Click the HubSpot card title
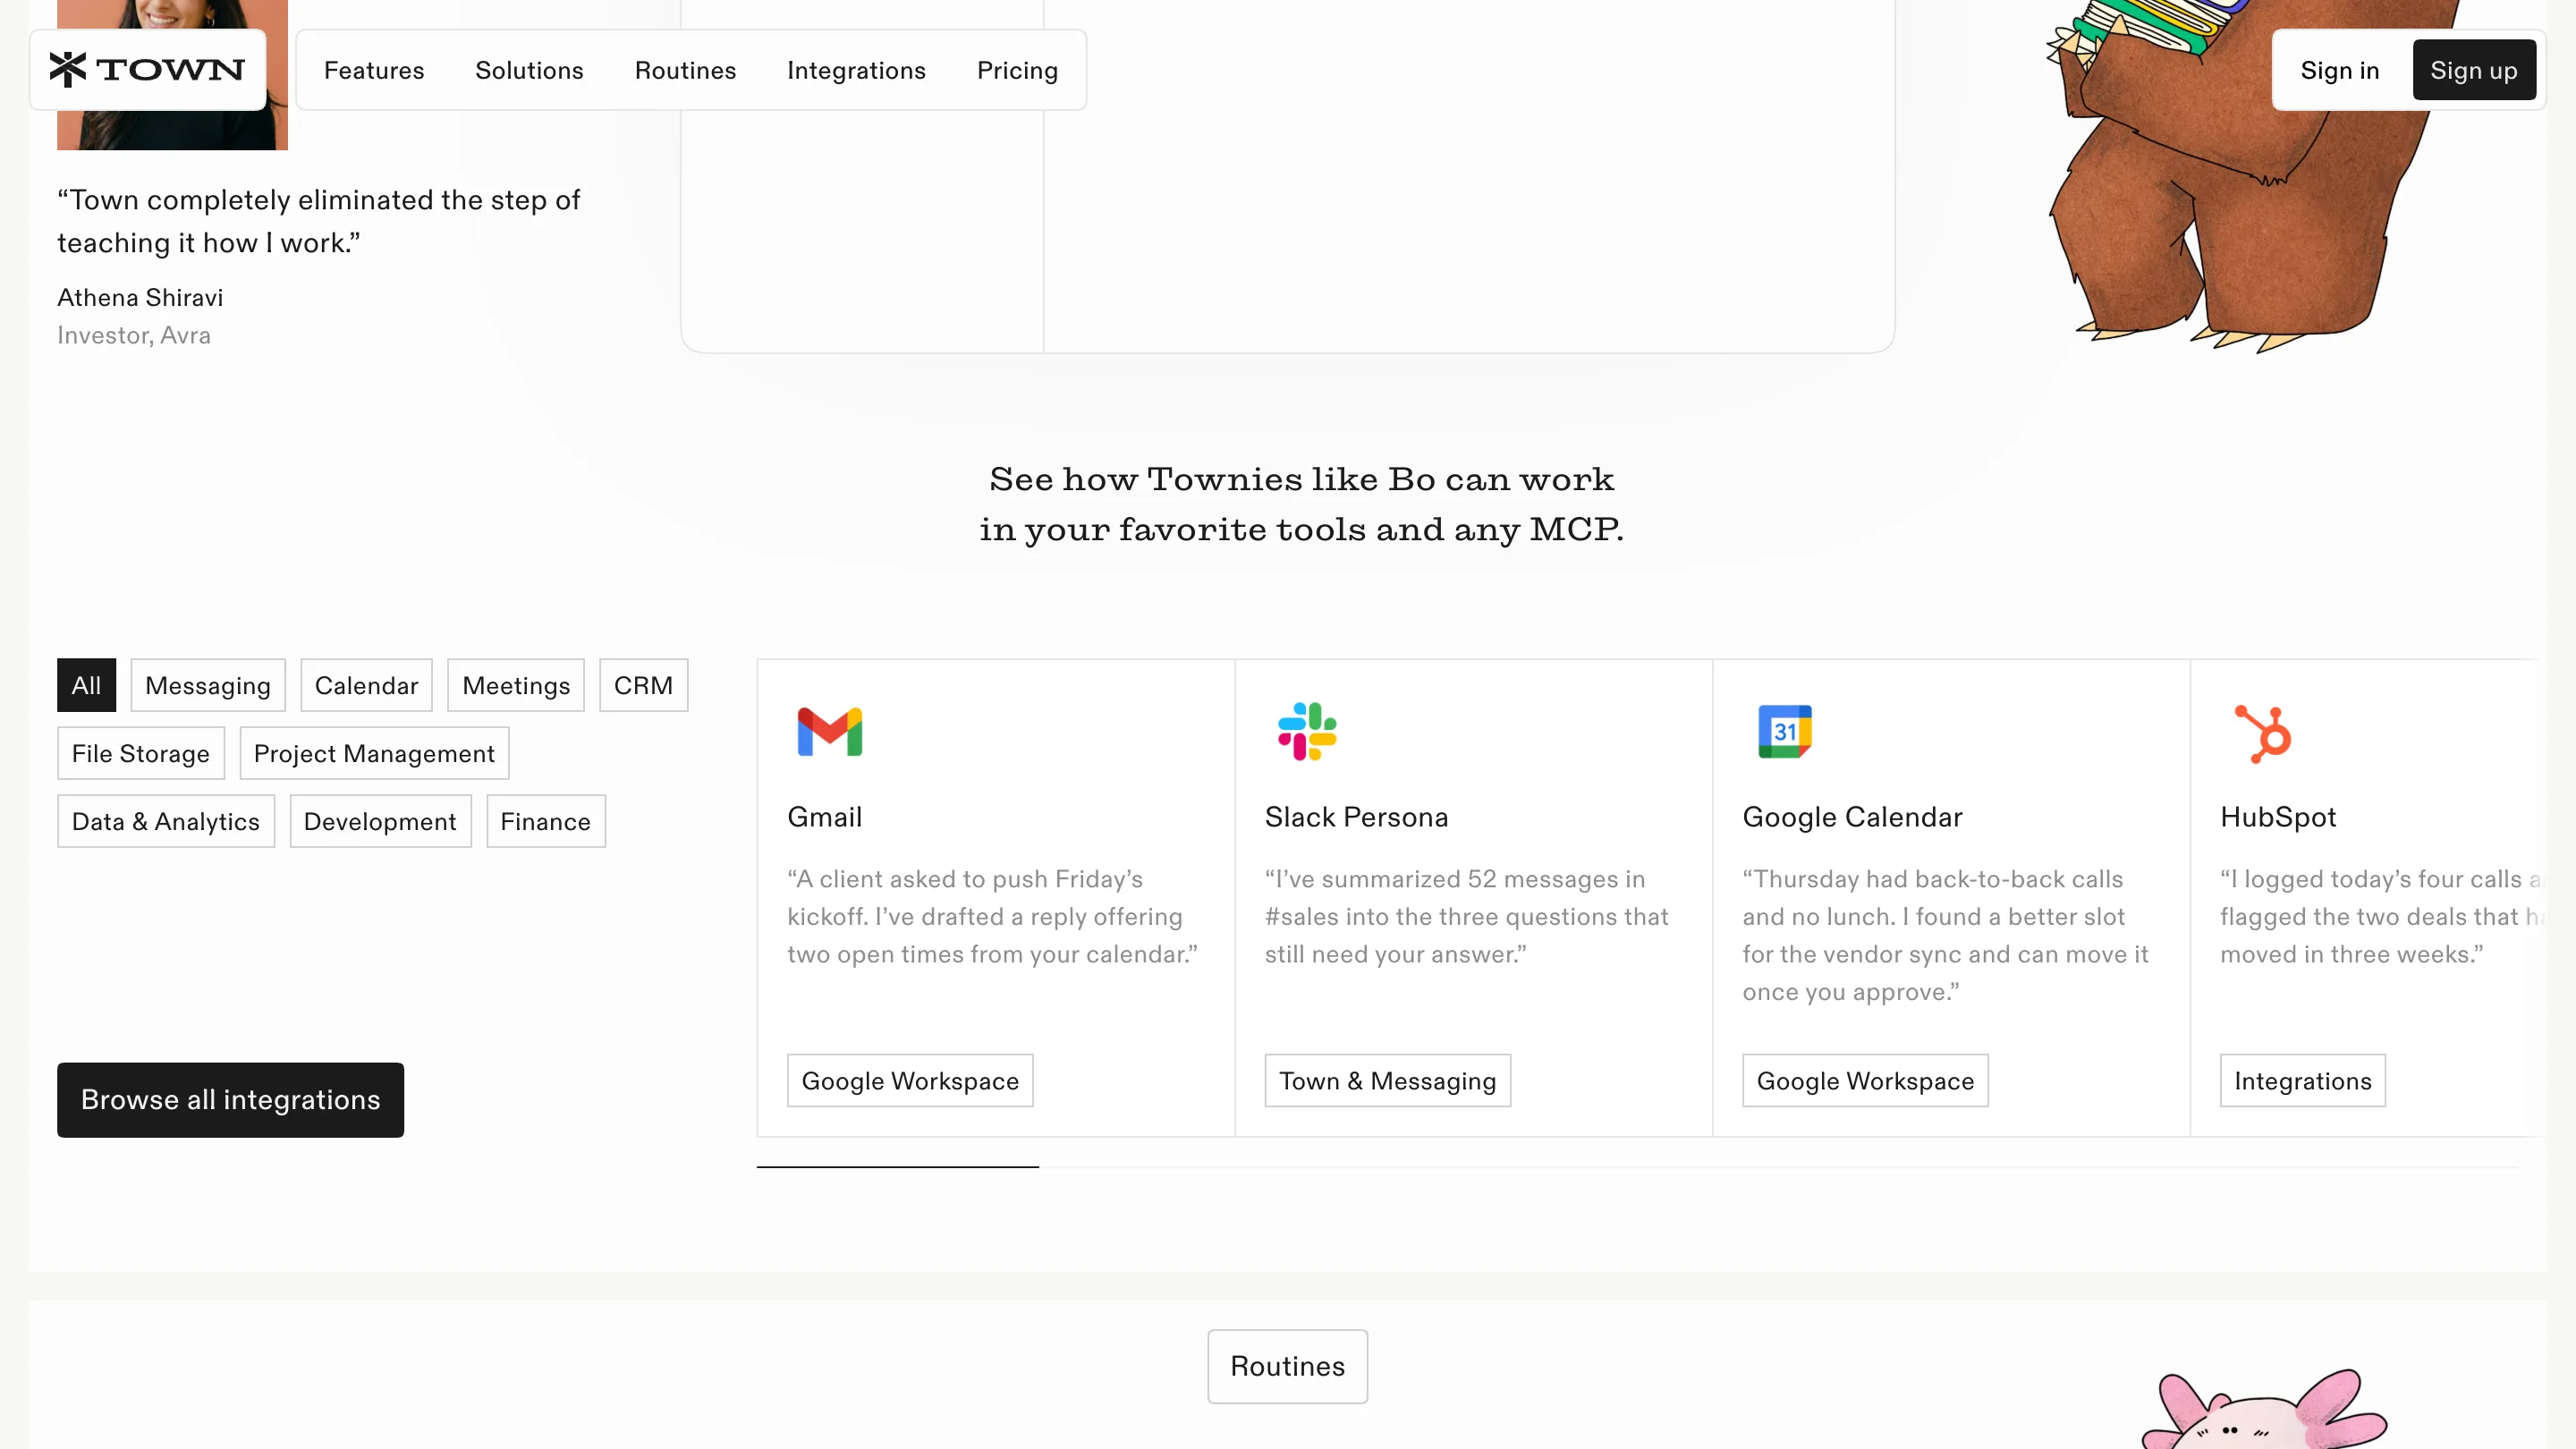Screen dimensions: 2576x1449 [x=2278, y=817]
